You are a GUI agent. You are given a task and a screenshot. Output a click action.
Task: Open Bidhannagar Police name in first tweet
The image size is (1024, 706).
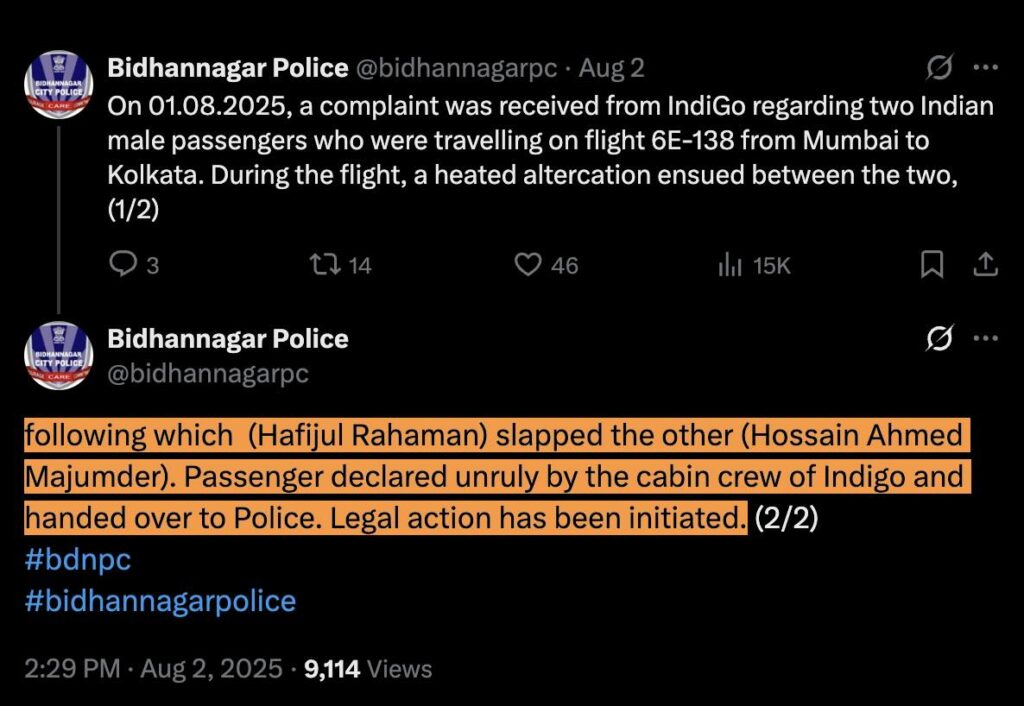[228, 68]
